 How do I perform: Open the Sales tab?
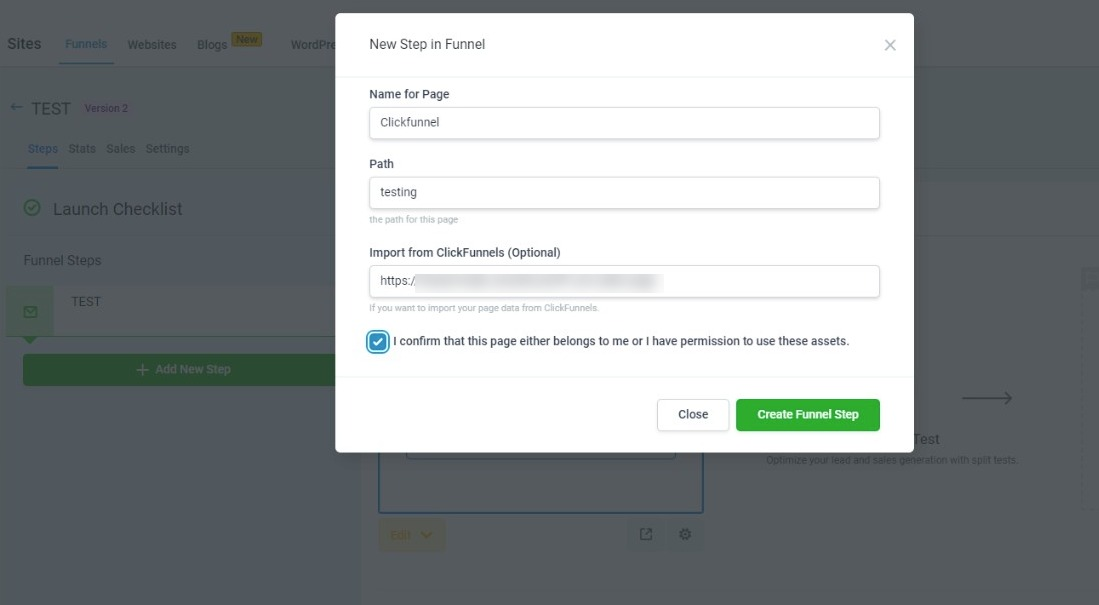click(x=120, y=149)
